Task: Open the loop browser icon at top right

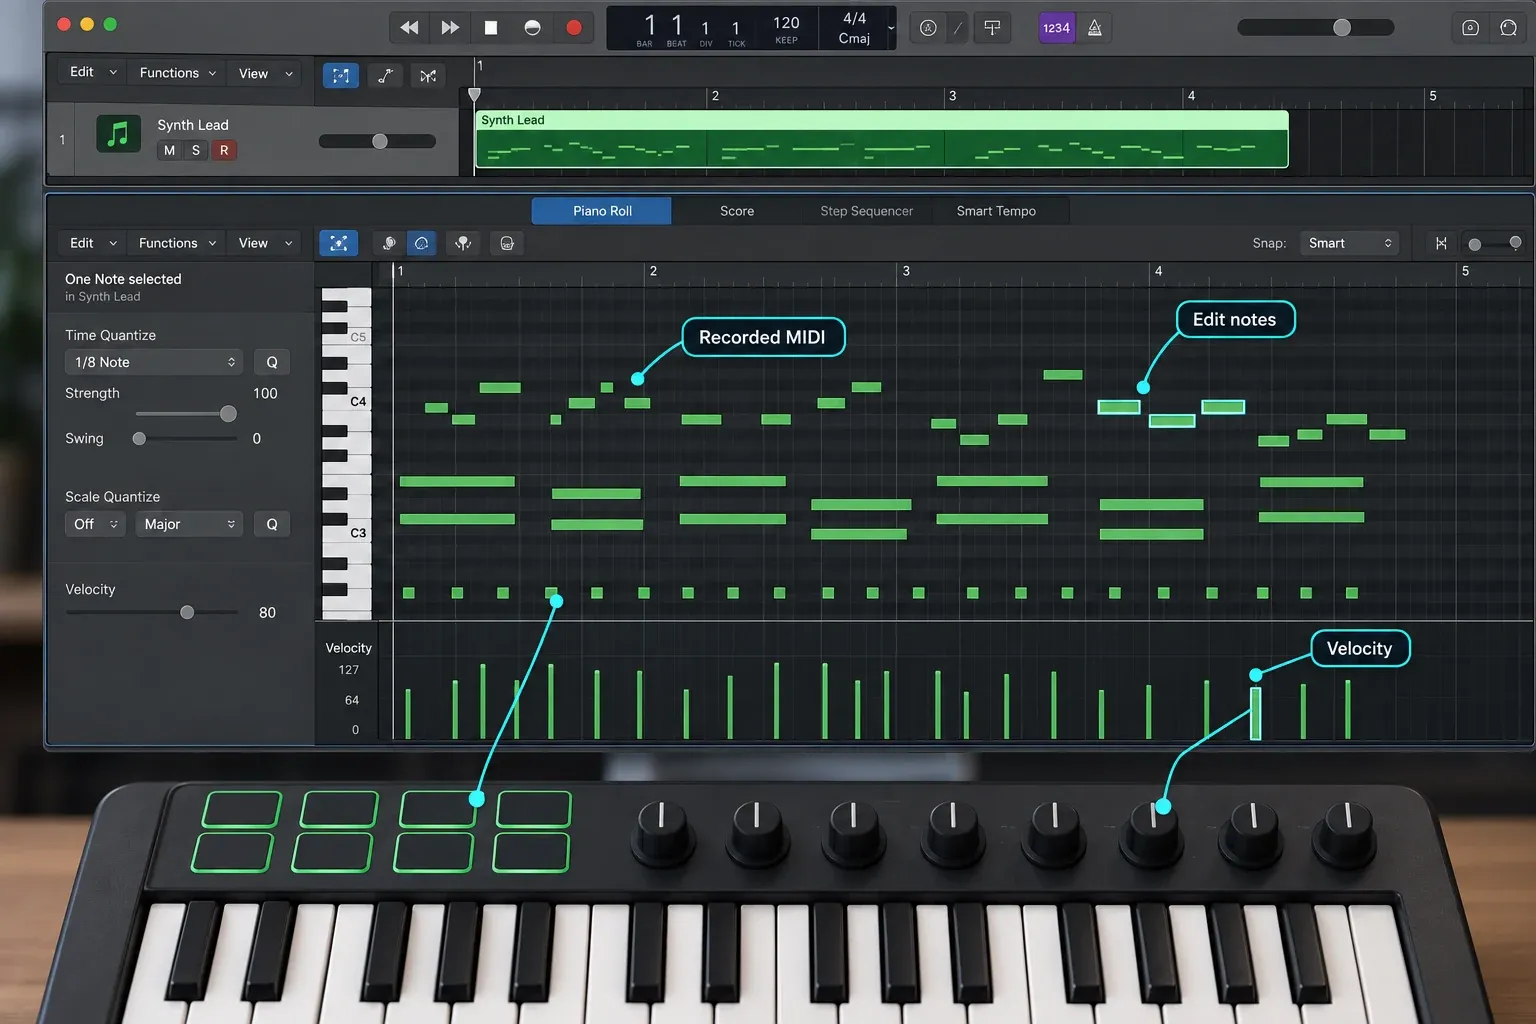Action: tap(1508, 28)
